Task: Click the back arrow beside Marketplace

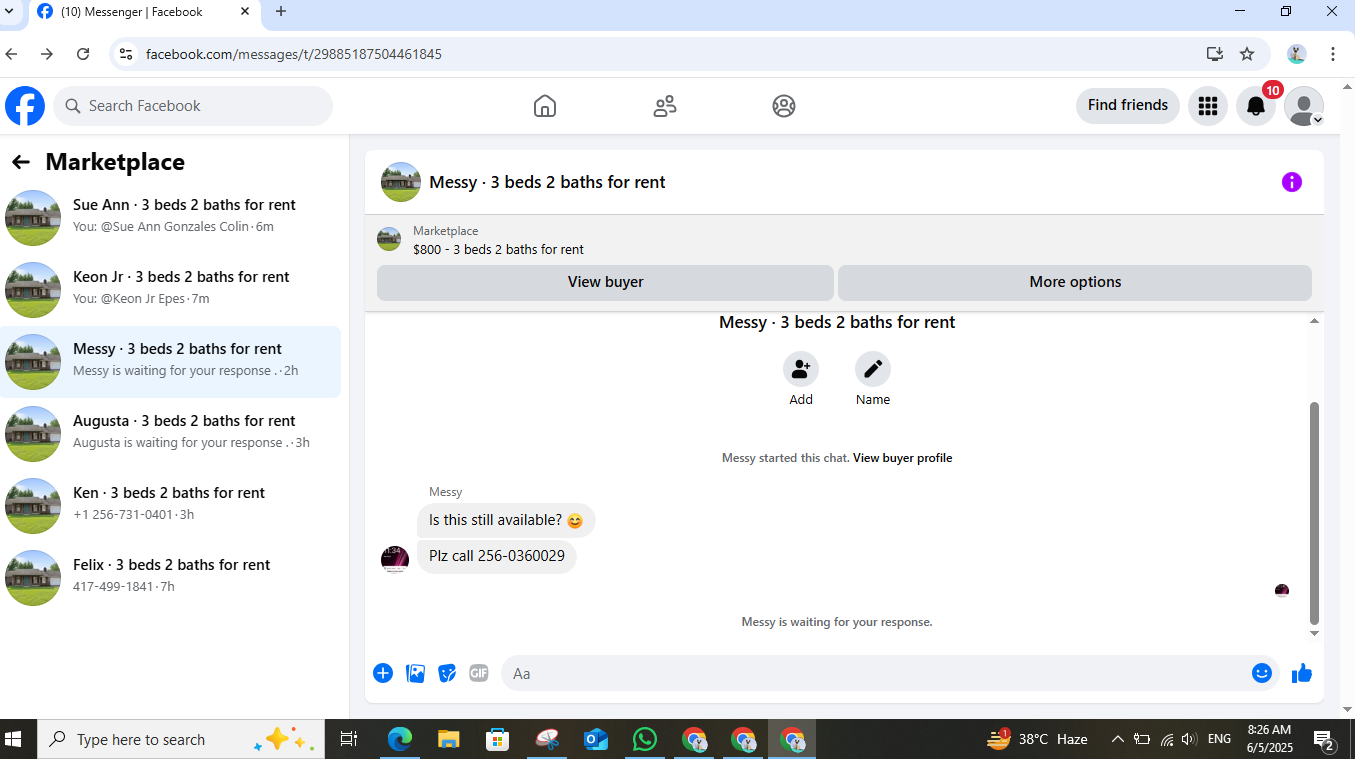Action: tap(21, 162)
